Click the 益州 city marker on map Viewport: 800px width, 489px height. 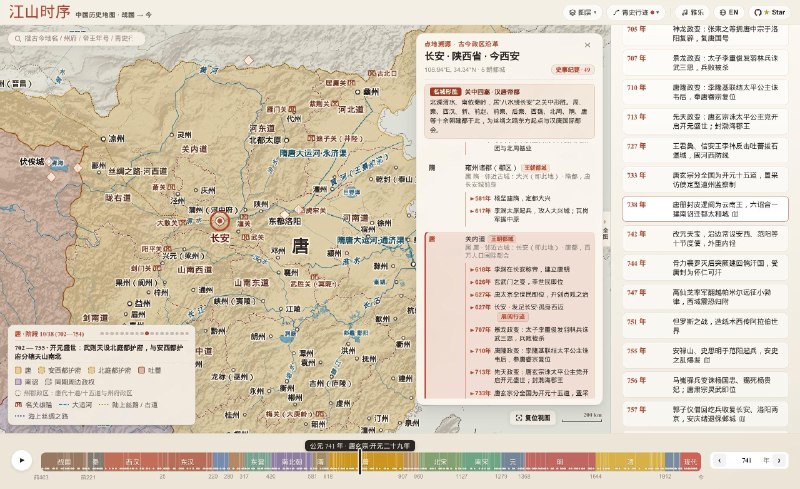pos(130,303)
